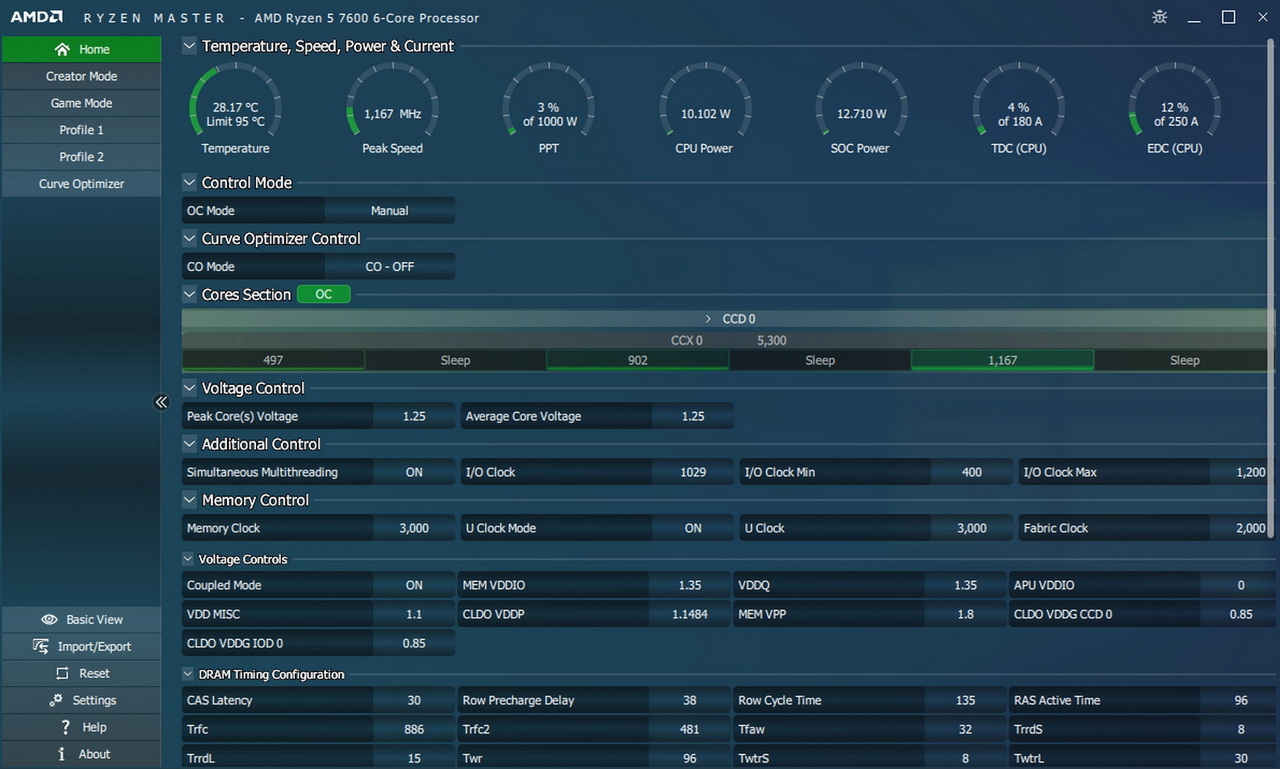Collapse the Control Mode section
This screenshot has width=1280, height=769.
click(x=189, y=183)
